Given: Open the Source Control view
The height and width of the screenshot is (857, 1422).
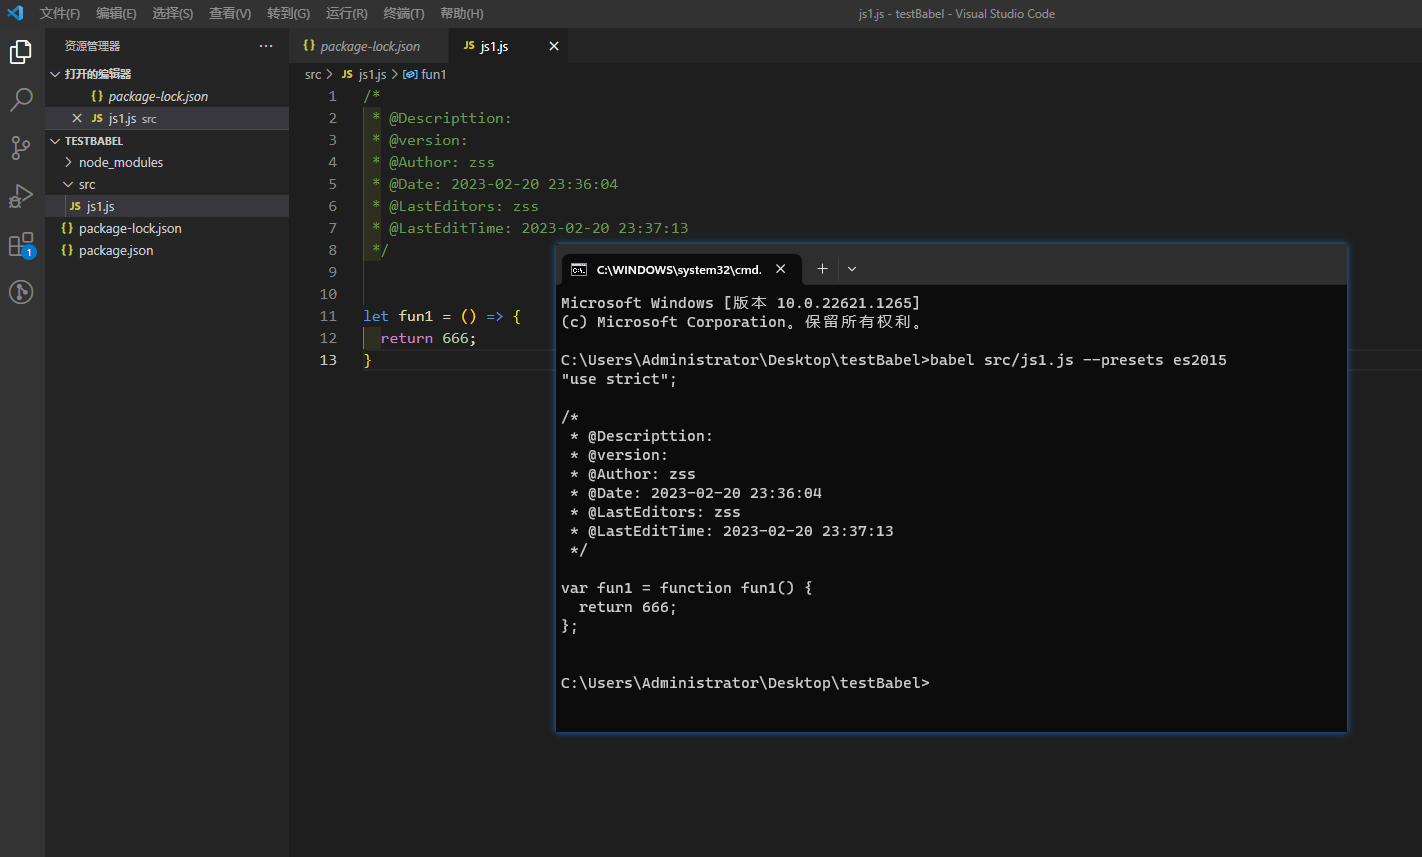Looking at the screenshot, I should tap(21, 148).
